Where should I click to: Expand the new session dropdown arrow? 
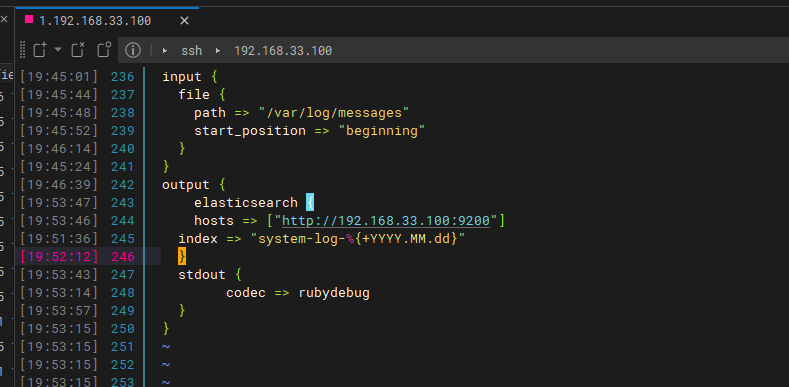(x=58, y=49)
